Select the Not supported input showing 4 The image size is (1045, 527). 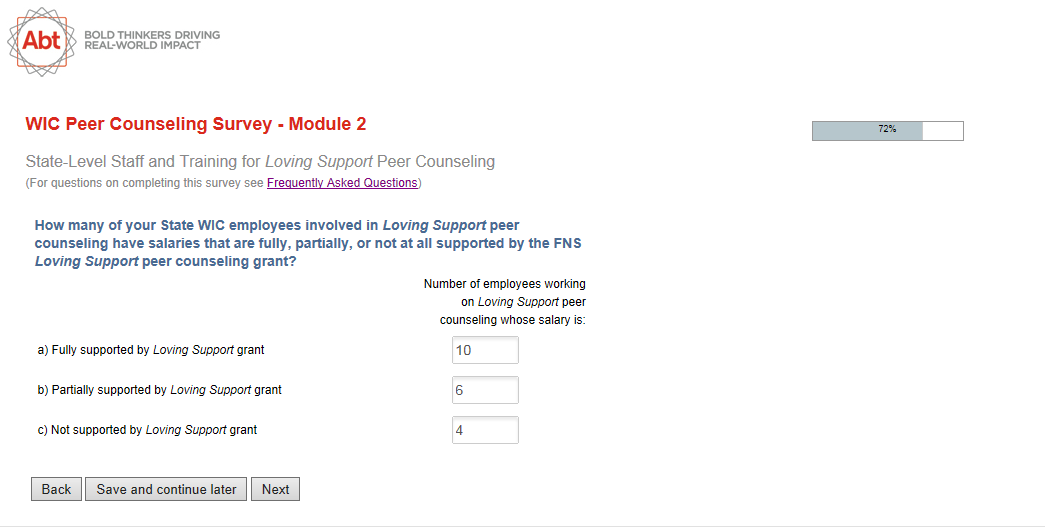click(485, 430)
